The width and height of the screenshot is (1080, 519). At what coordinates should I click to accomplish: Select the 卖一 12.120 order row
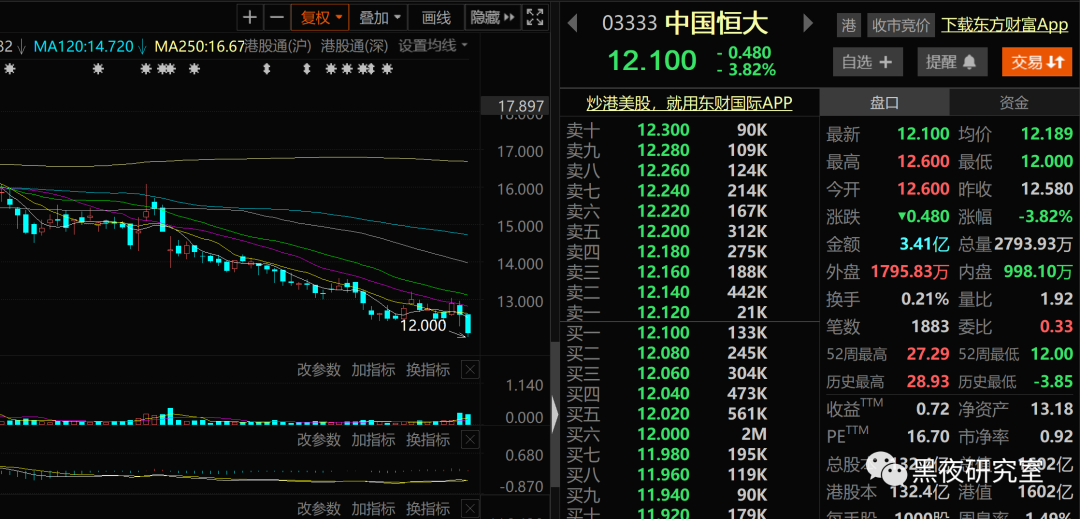click(x=689, y=313)
